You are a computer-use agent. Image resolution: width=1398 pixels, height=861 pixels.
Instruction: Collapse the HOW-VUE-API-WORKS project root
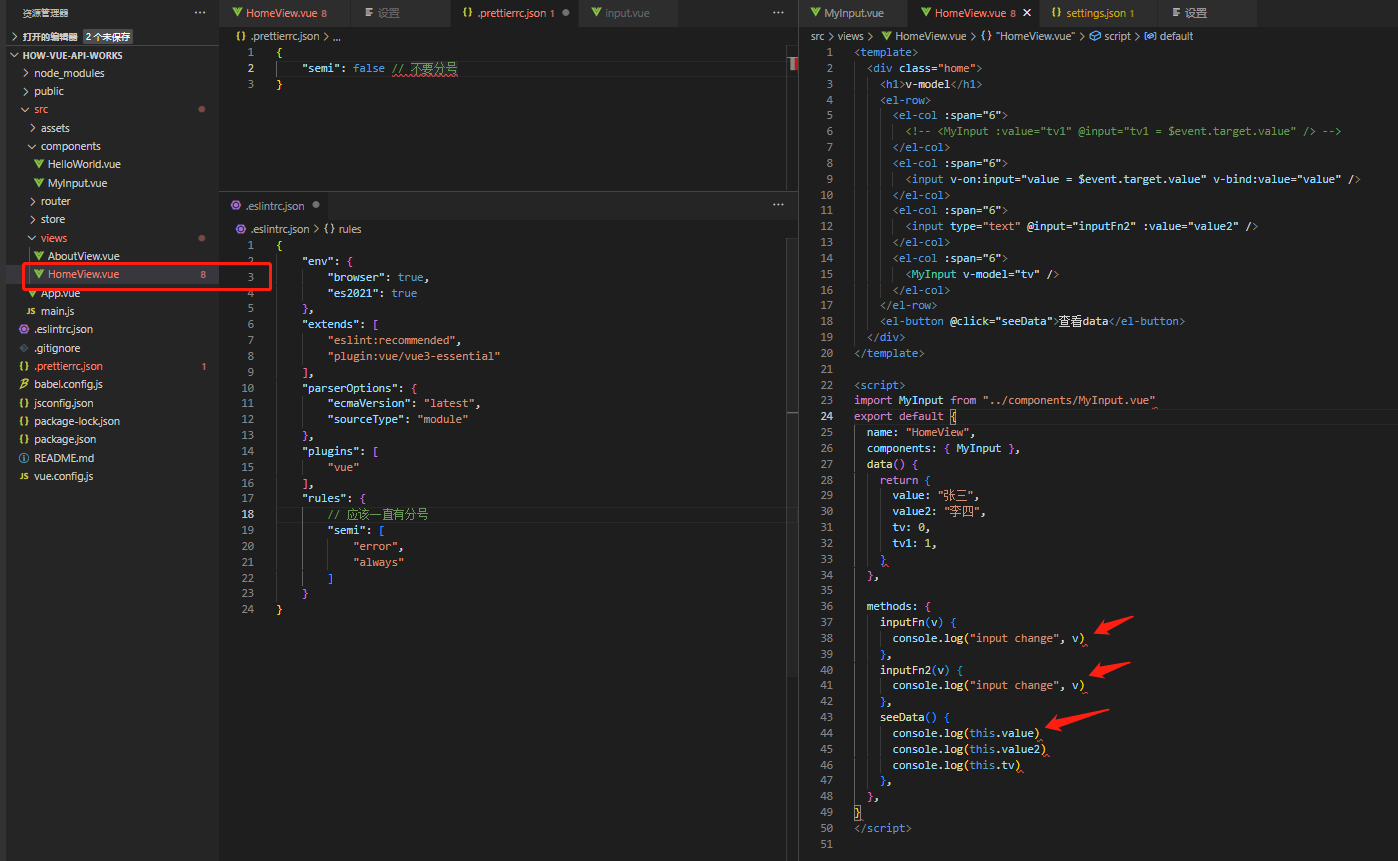click(x=14, y=55)
